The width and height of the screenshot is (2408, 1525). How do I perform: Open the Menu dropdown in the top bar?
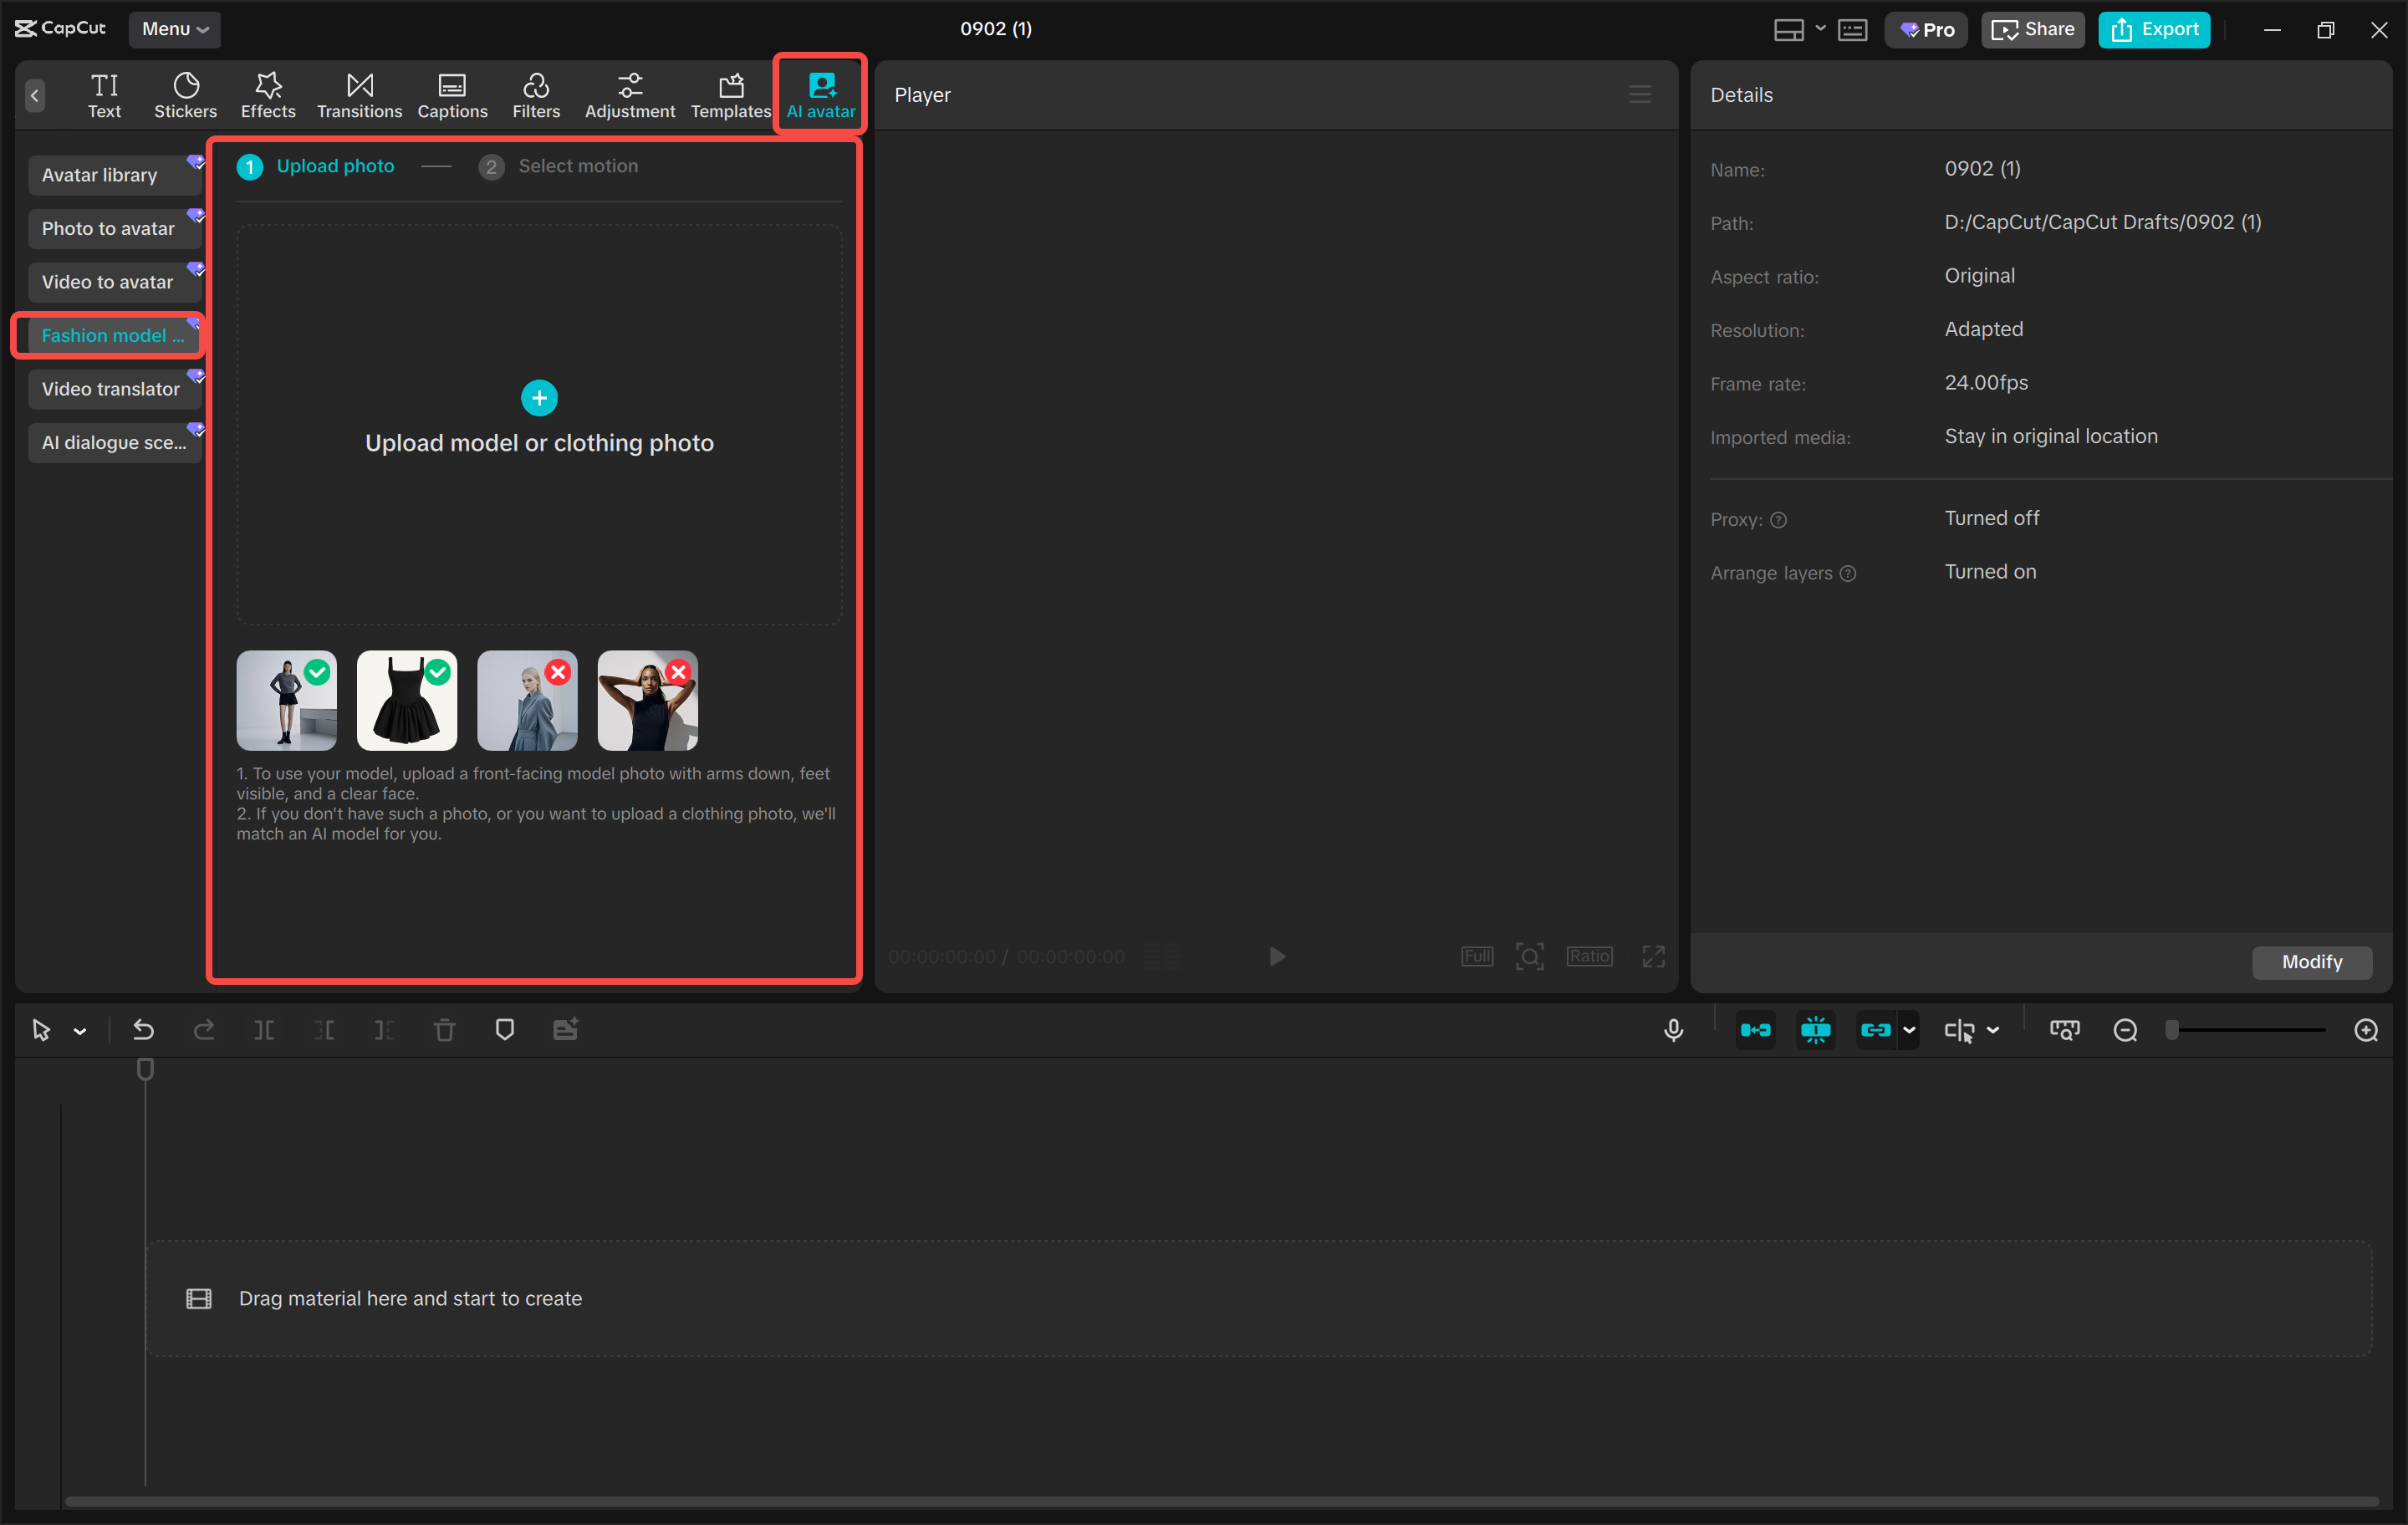click(174, 29)
